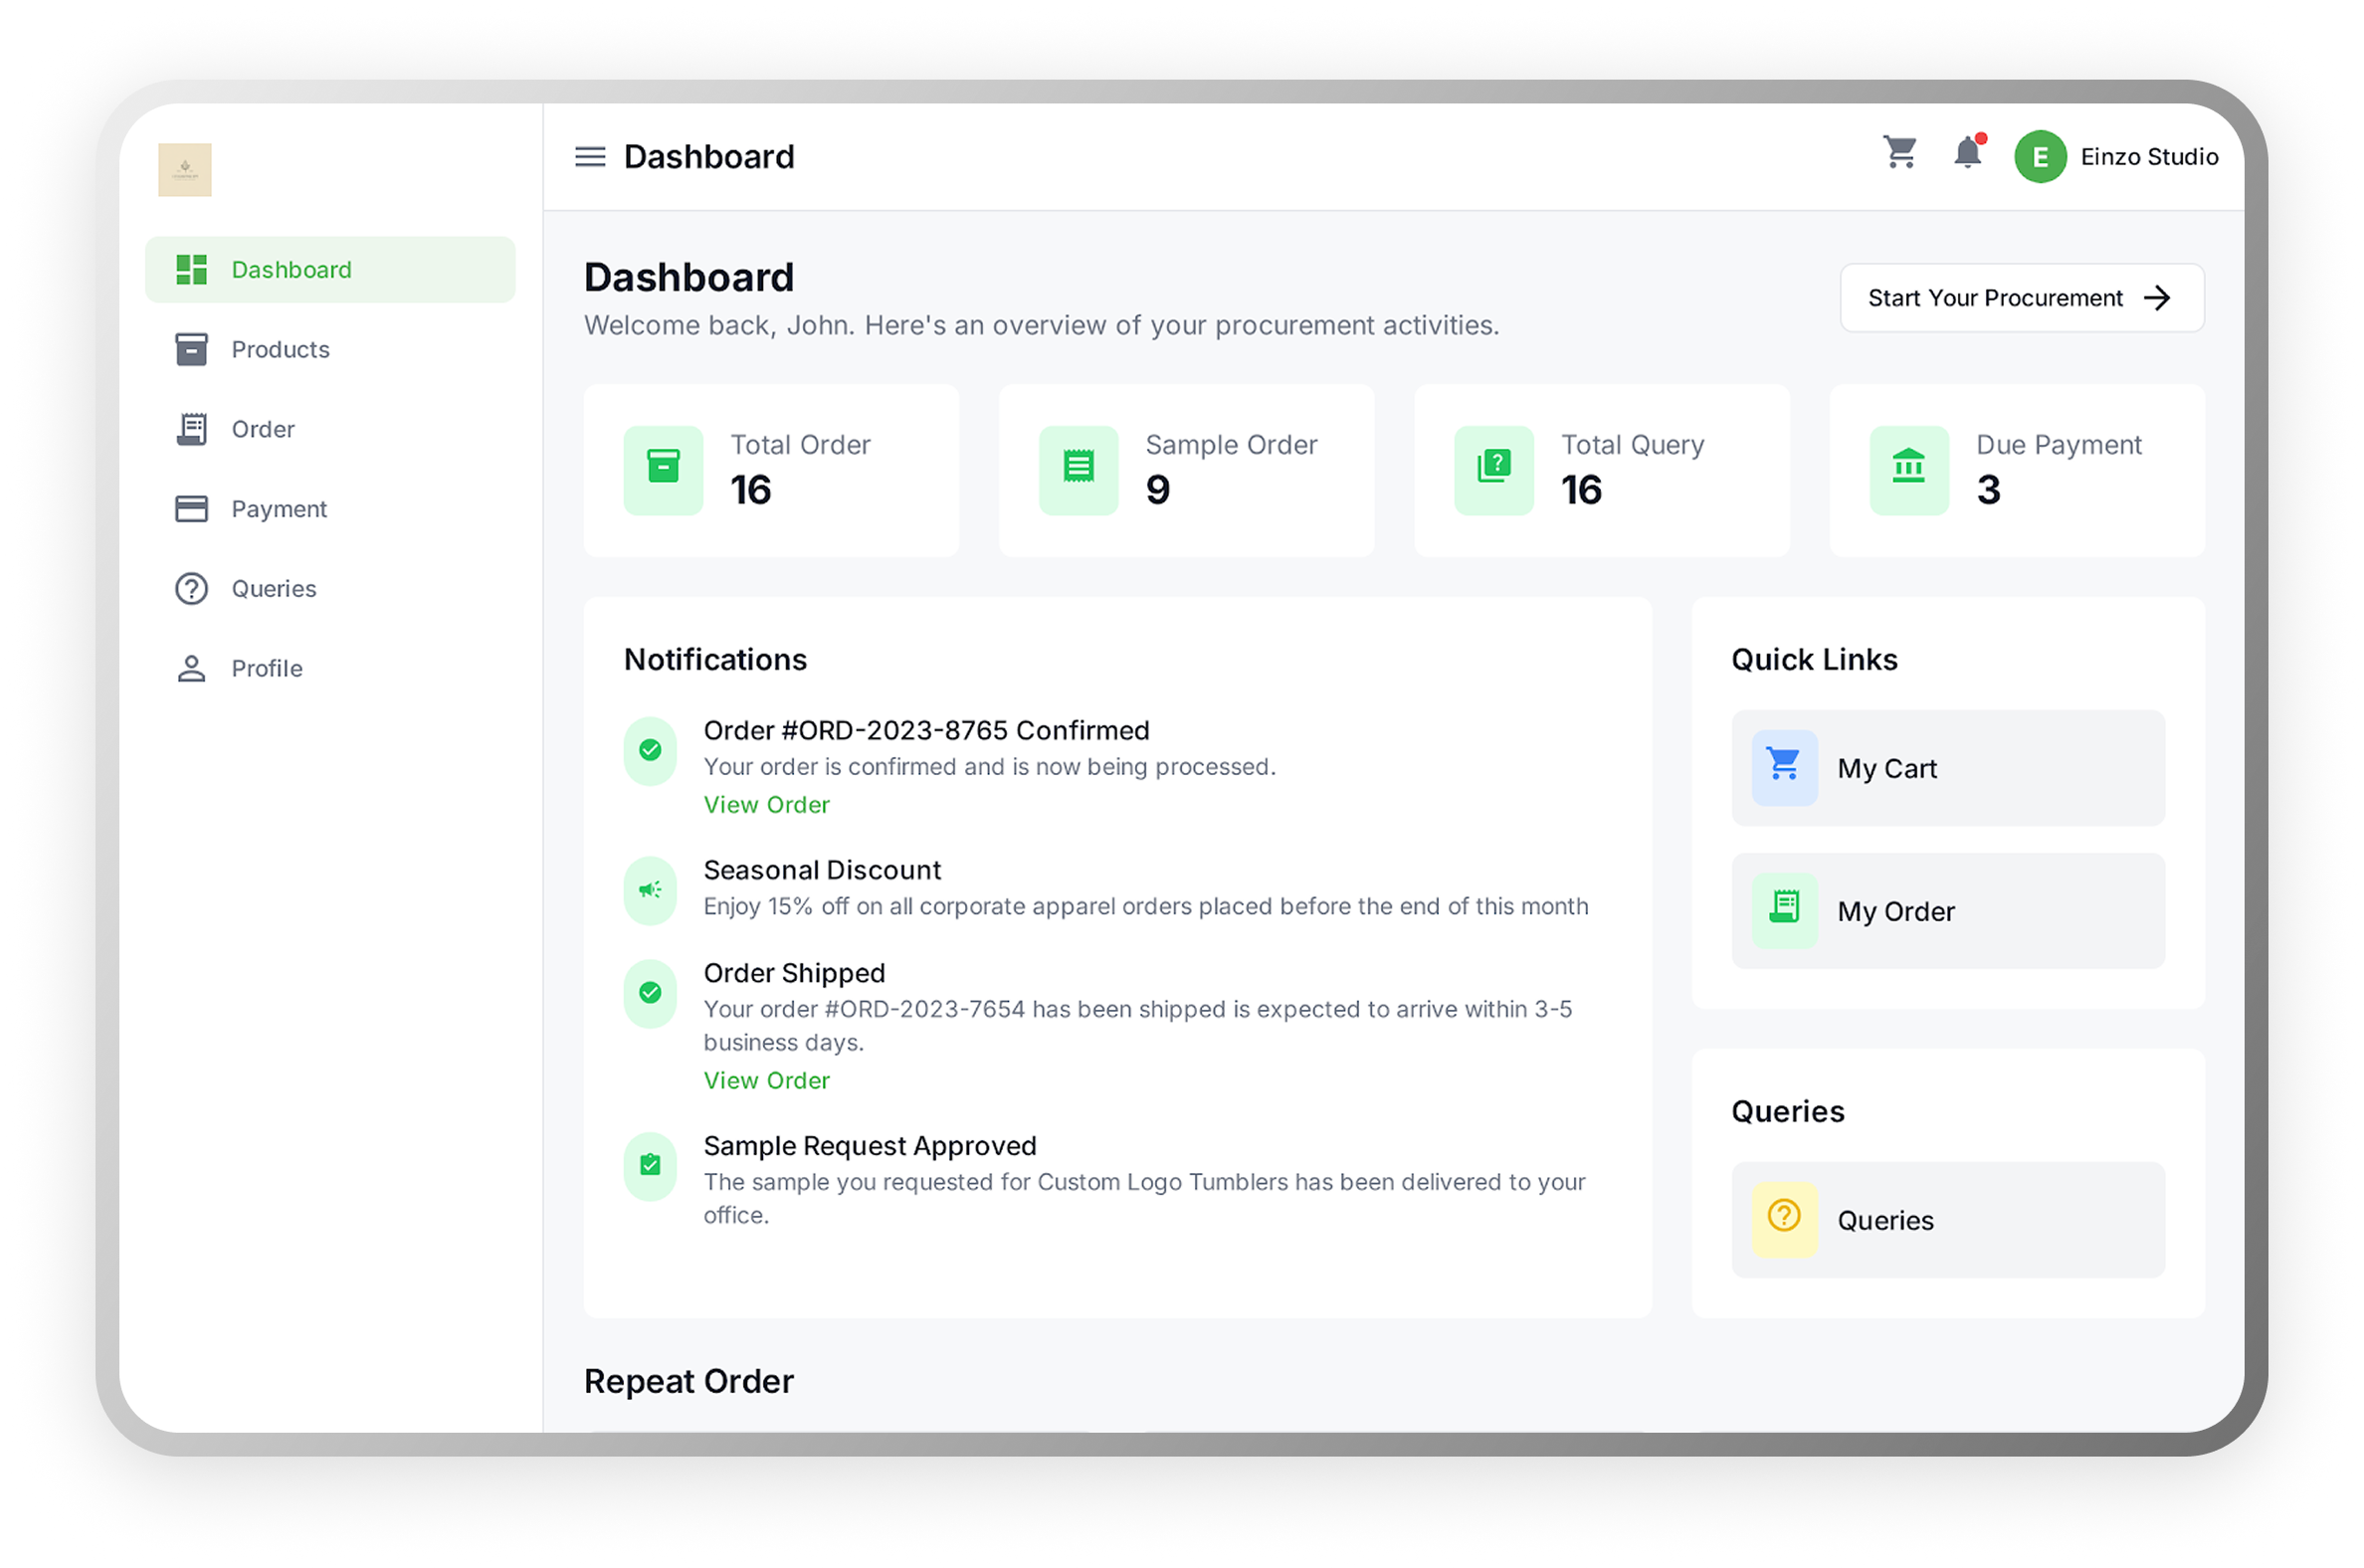2364x1568 pixels.
Task: Click the notification bell icon
Action: pos(1967,153)
